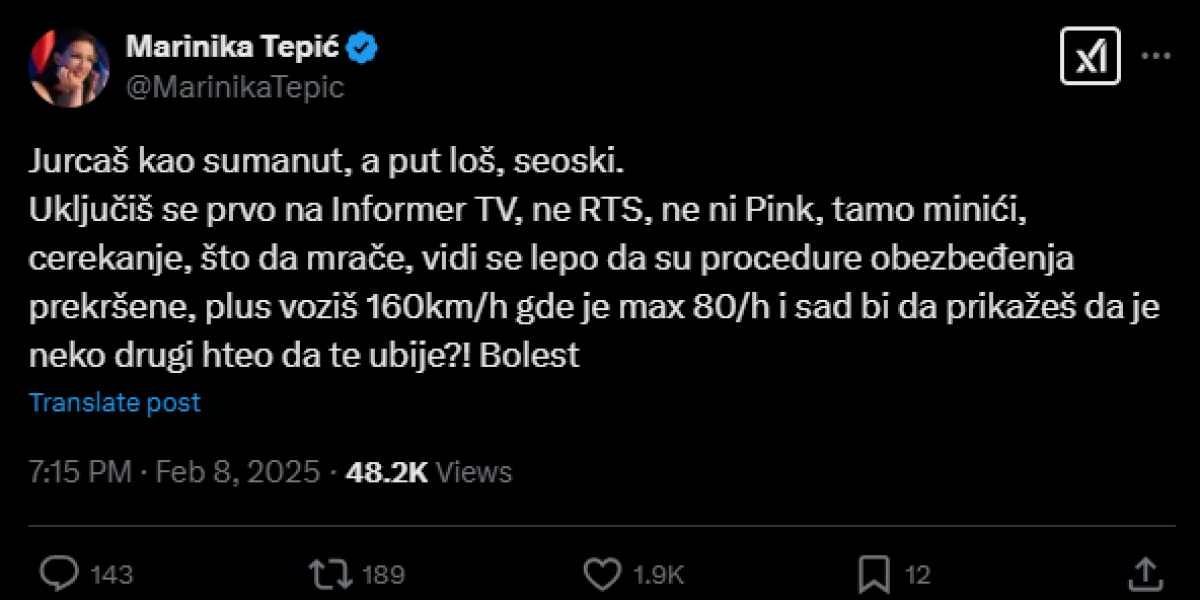The height and width of the screenshot is (600, 1200).
Task: Click the share upload arrow icon
Action: pyautogui.click(x=1144, y=573)
